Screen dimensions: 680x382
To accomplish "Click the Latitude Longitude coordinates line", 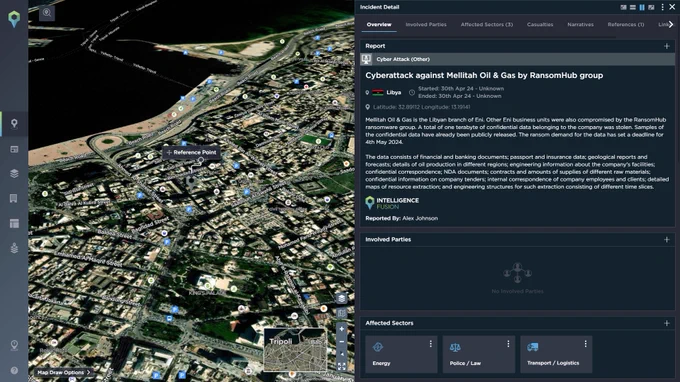I will tap(421, 107).
